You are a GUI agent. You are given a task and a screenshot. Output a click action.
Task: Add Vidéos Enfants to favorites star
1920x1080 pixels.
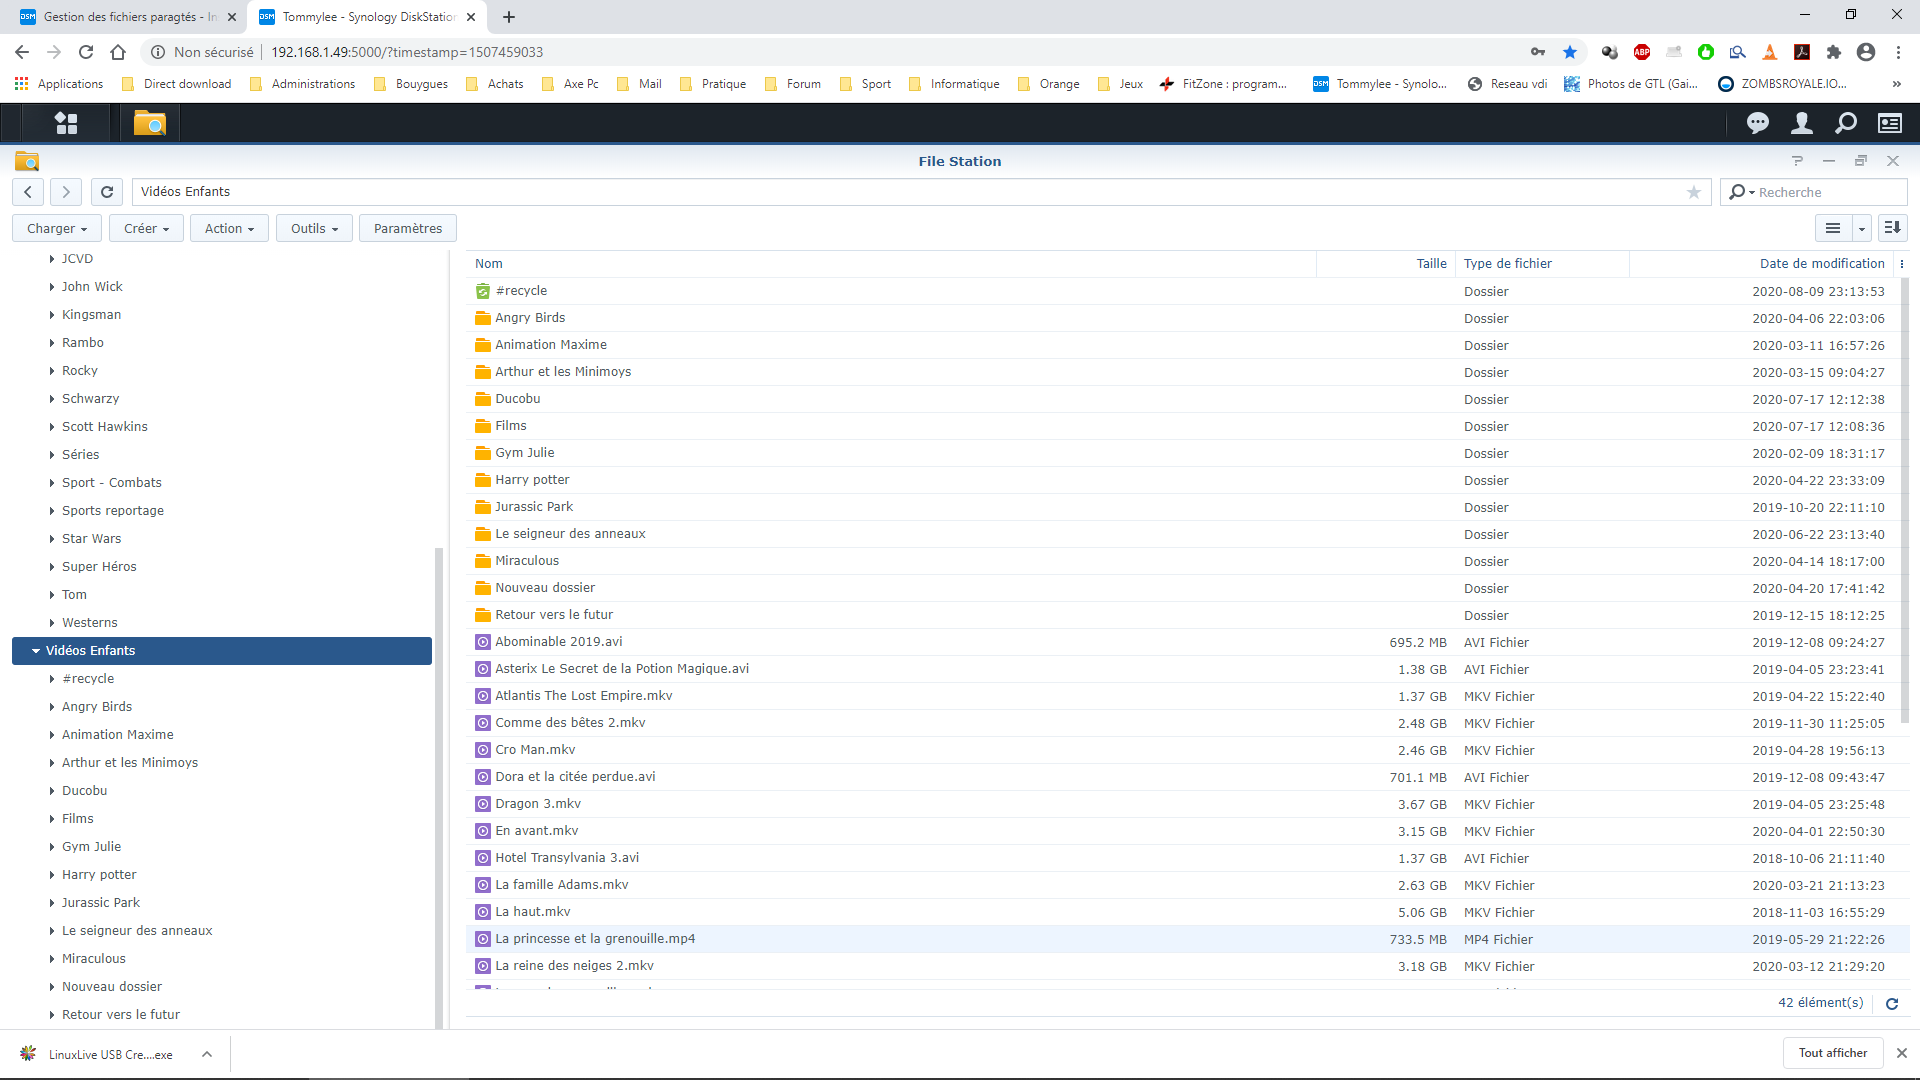pyautogui.click(x=1693, y=192)
